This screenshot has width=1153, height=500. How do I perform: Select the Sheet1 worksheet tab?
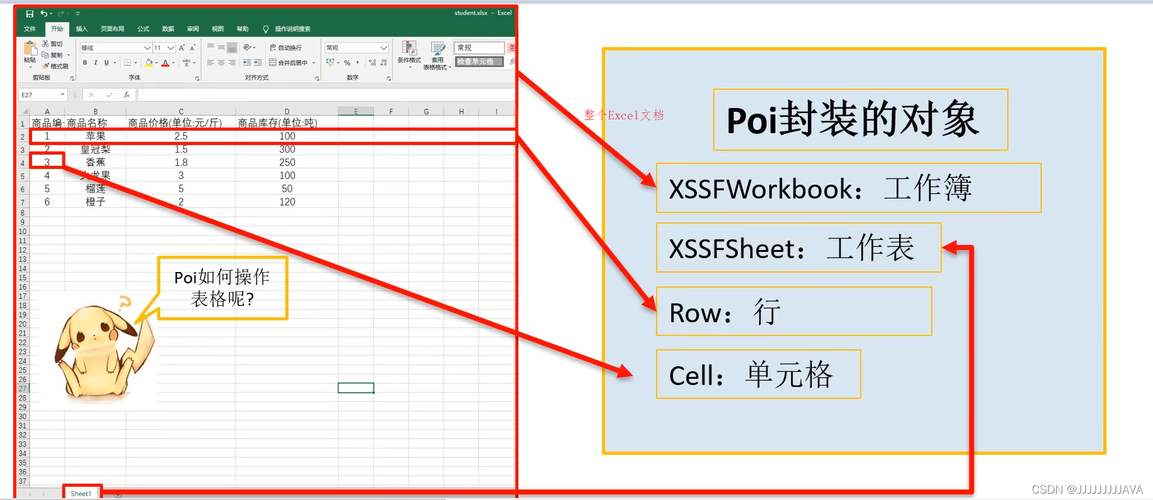click(82, 494)
